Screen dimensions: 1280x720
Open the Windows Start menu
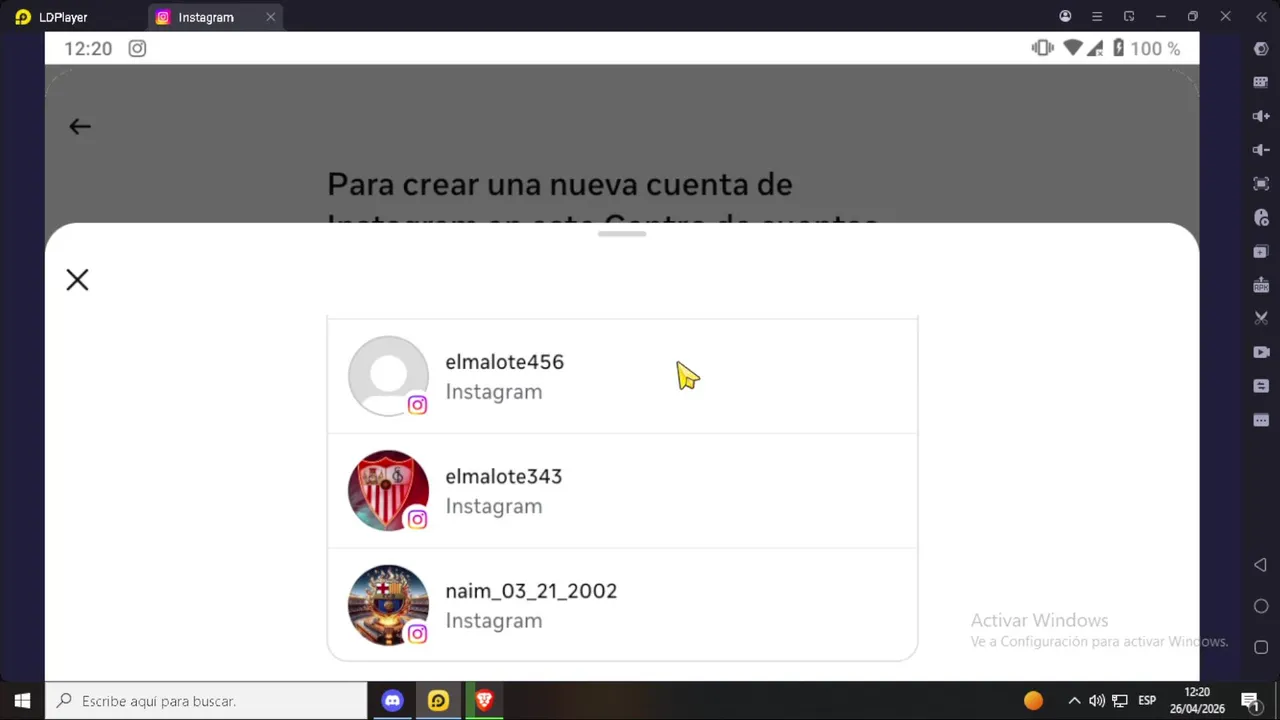[x=22, y=701]
